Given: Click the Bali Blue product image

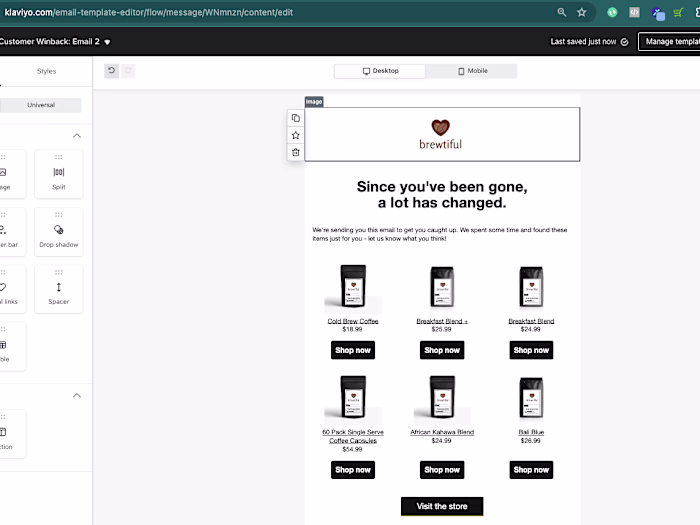Looking at the screenshot, I should 531,398.
